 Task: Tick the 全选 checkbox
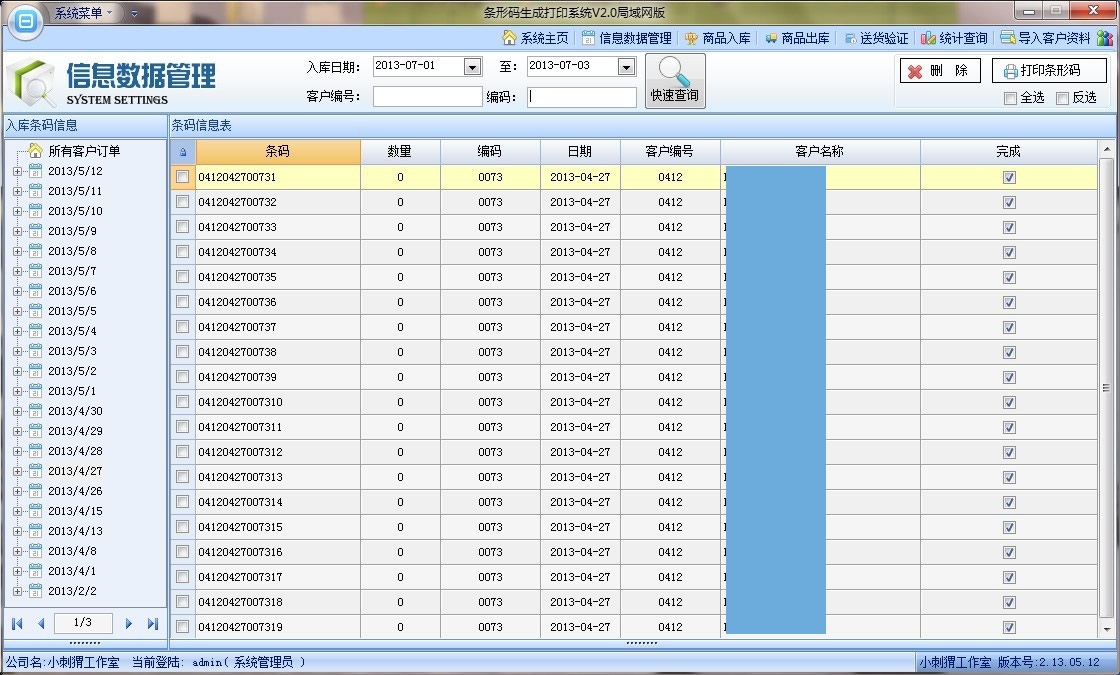pos(1010,98)
